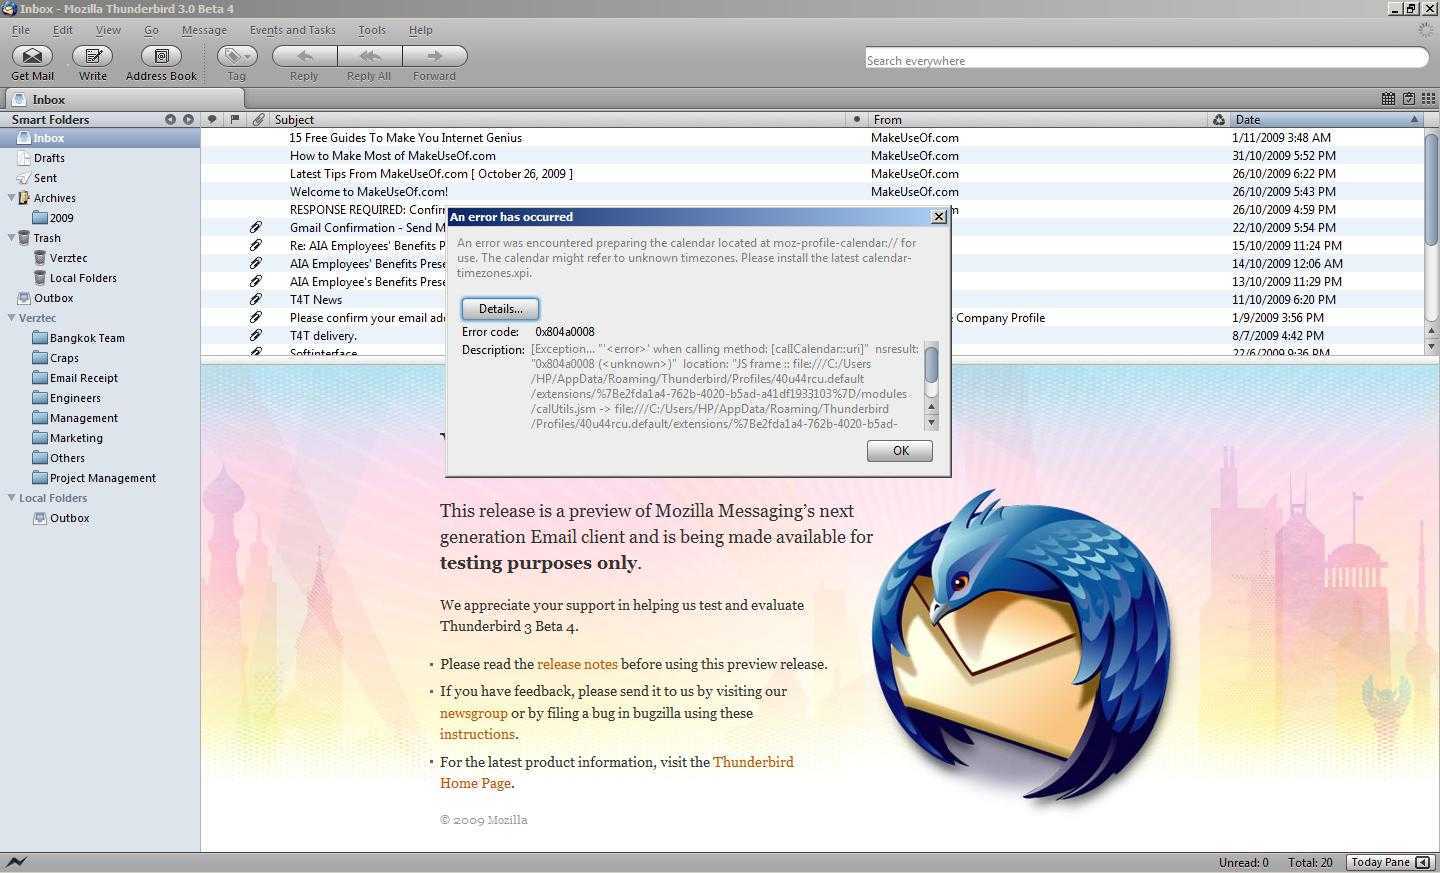The height and width of the screenshot is (873, 1440).
Task: Sort messages by Subject column header
Action: (x=557, y=119)
